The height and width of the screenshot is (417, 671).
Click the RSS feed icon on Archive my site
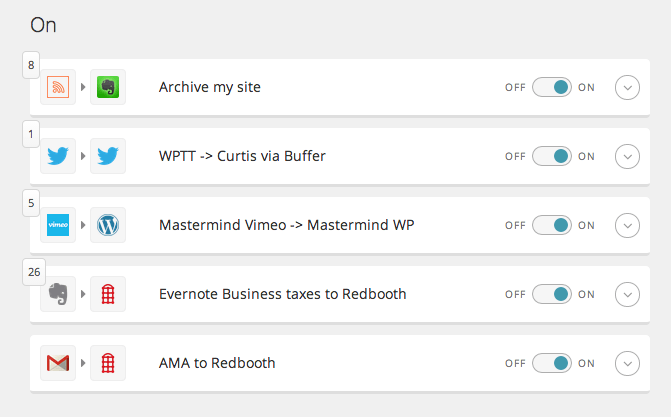[58, 88]
